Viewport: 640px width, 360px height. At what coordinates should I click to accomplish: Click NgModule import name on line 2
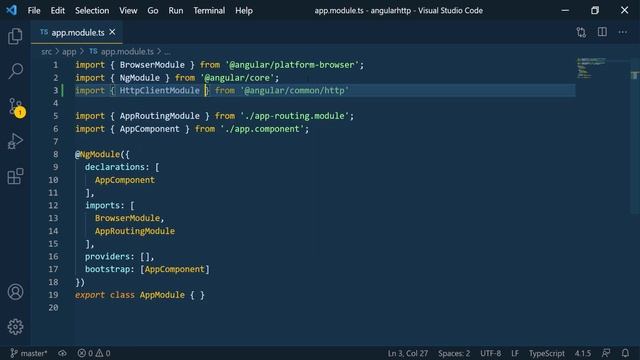pyautogui.click(x=140, y=78)
